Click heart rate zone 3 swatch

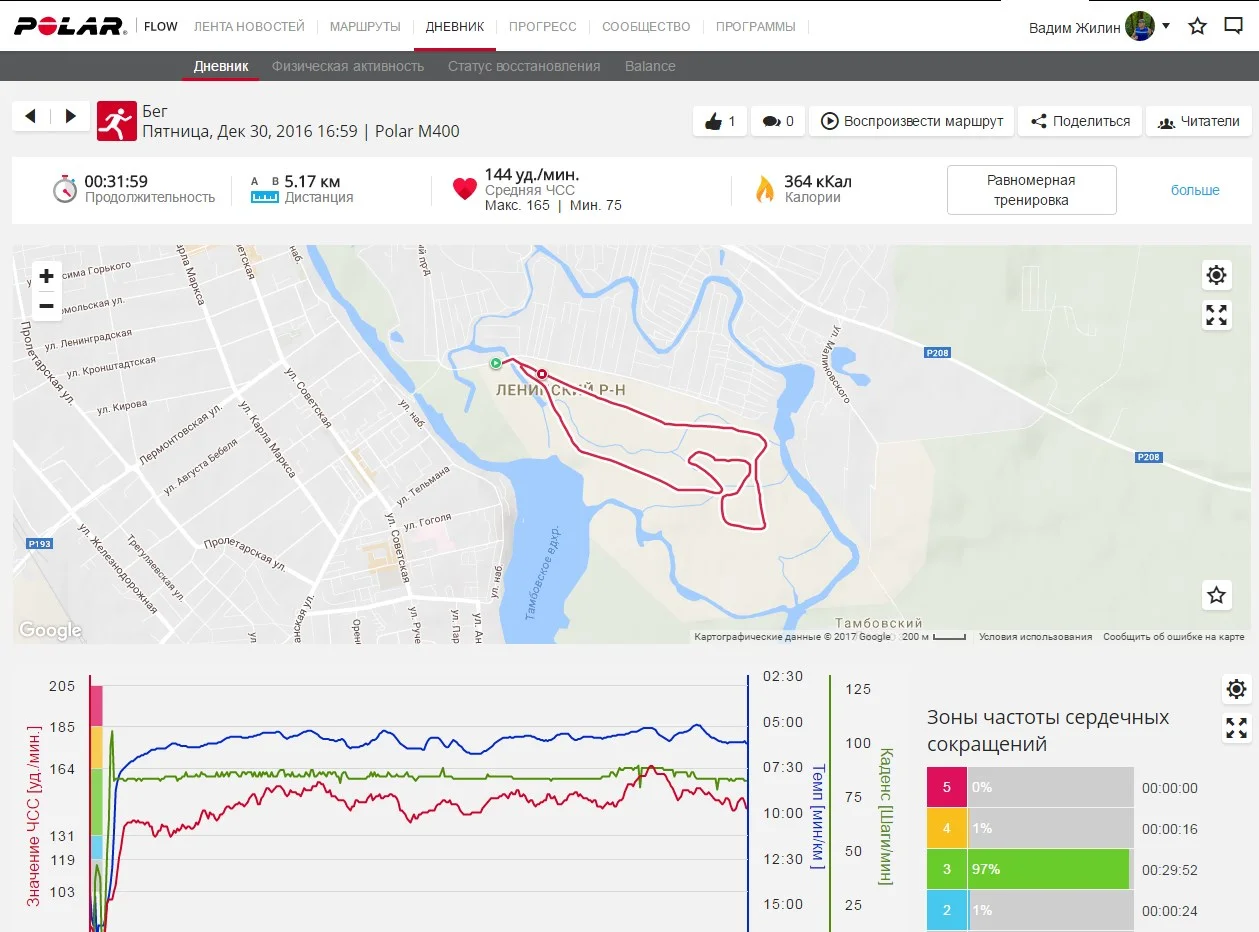click(x=947, y=869)
